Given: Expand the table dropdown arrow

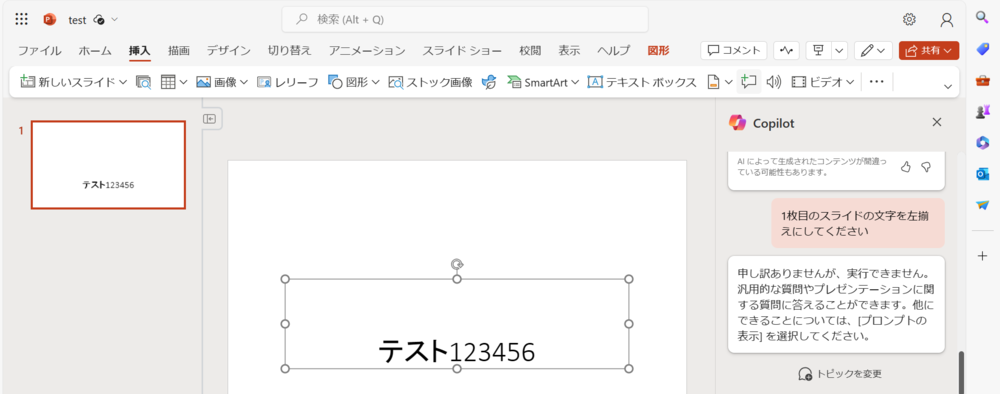Looking at the screenshot, I should pos(183,82).
